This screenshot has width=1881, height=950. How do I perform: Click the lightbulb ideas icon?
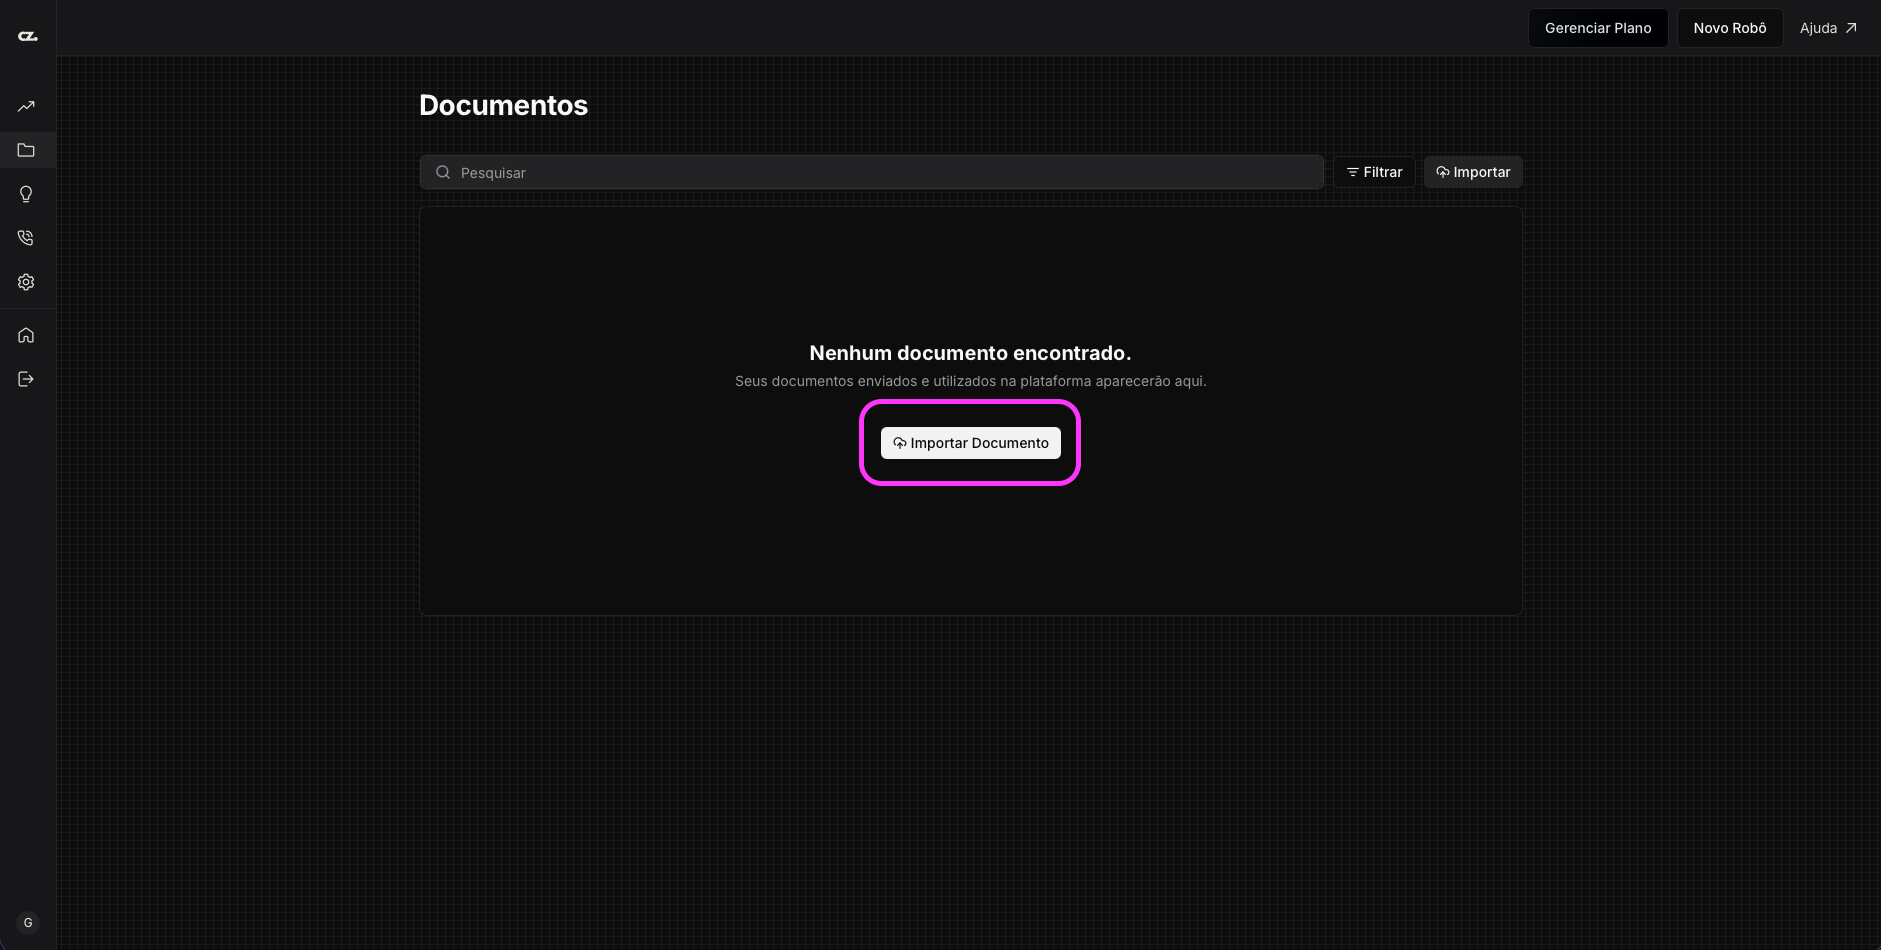point(25,194)
